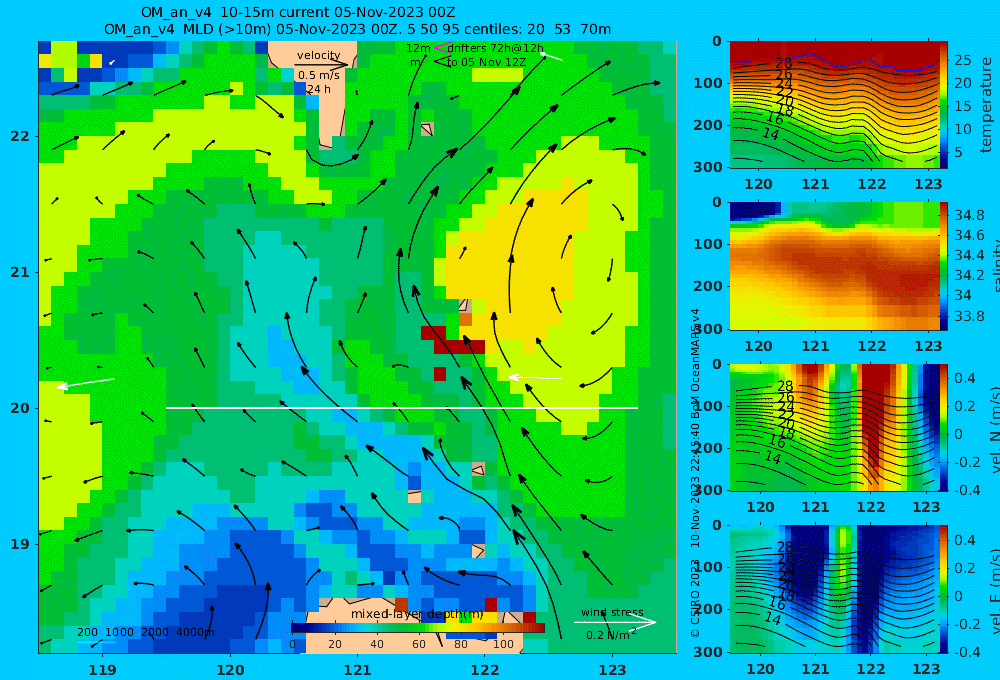This screenshot has width=1000, height=680.
Task: Click longitude label "119" on the main map
Action: pos(102,670)
